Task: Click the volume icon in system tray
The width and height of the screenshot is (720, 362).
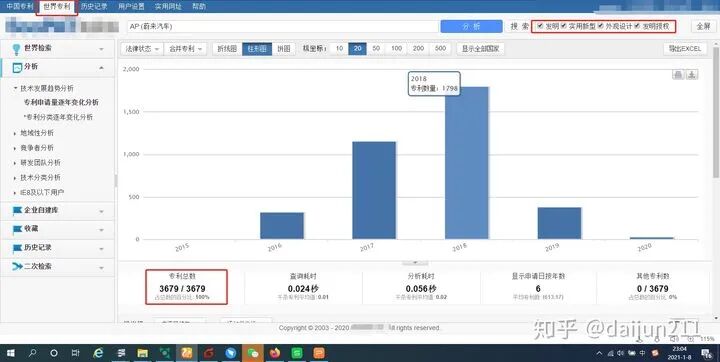Action: point(620,353)
